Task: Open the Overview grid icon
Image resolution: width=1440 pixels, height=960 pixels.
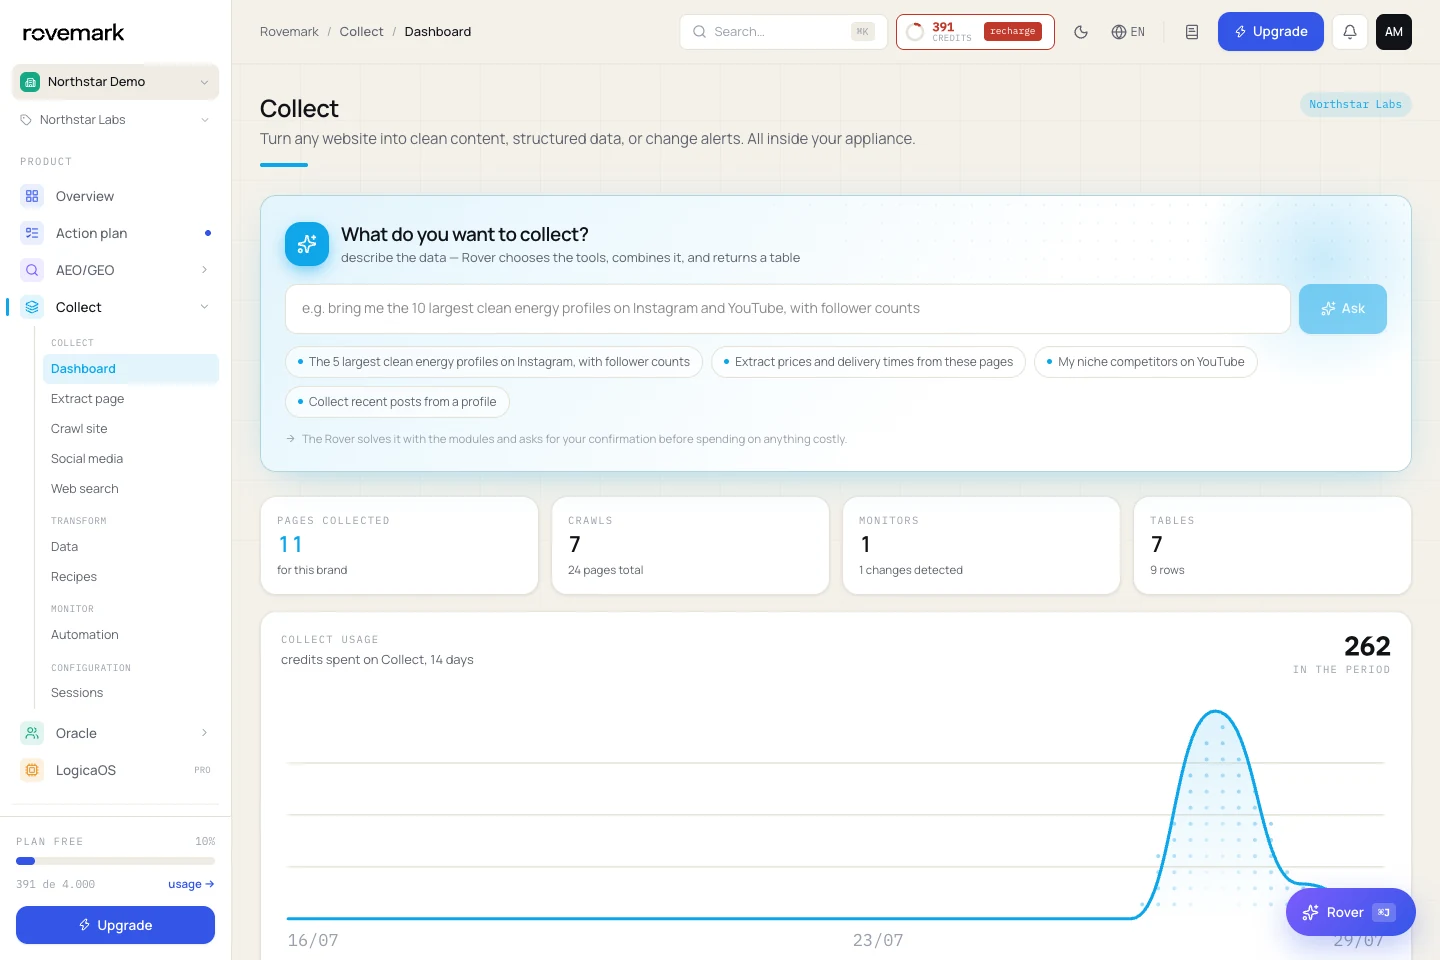Action: (32, 196)
